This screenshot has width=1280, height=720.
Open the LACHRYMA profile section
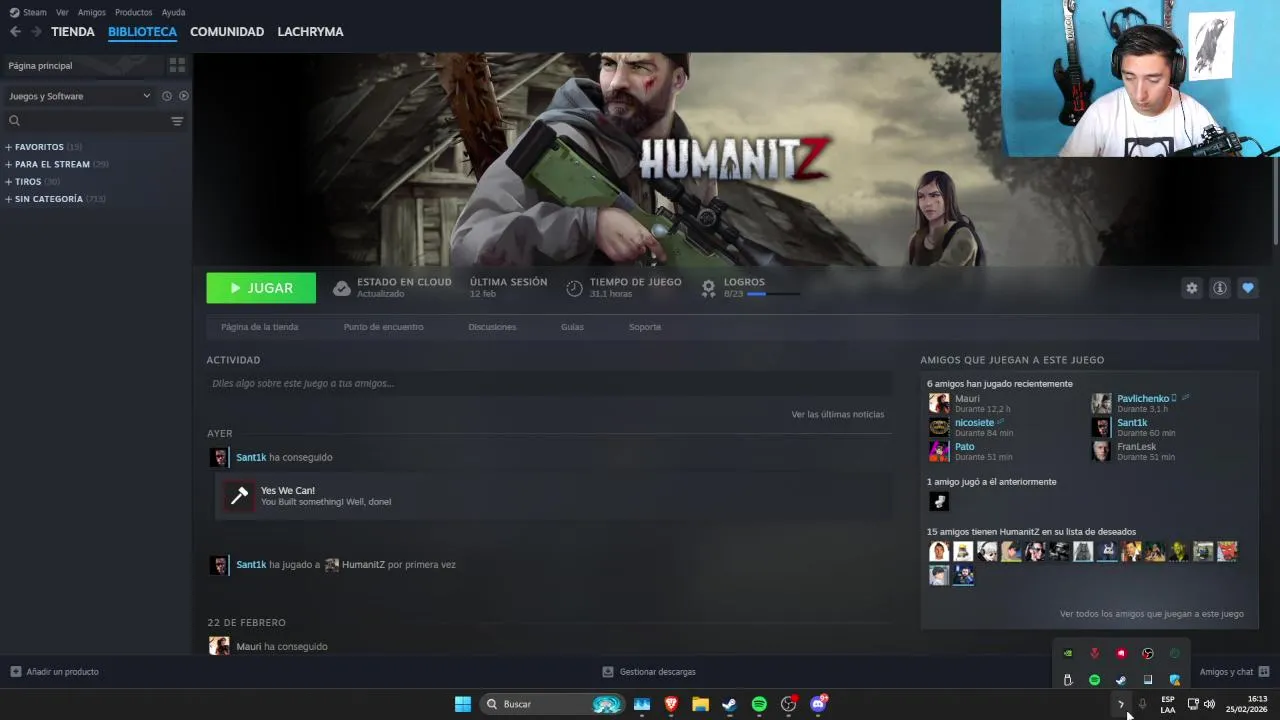coord(310,32)
